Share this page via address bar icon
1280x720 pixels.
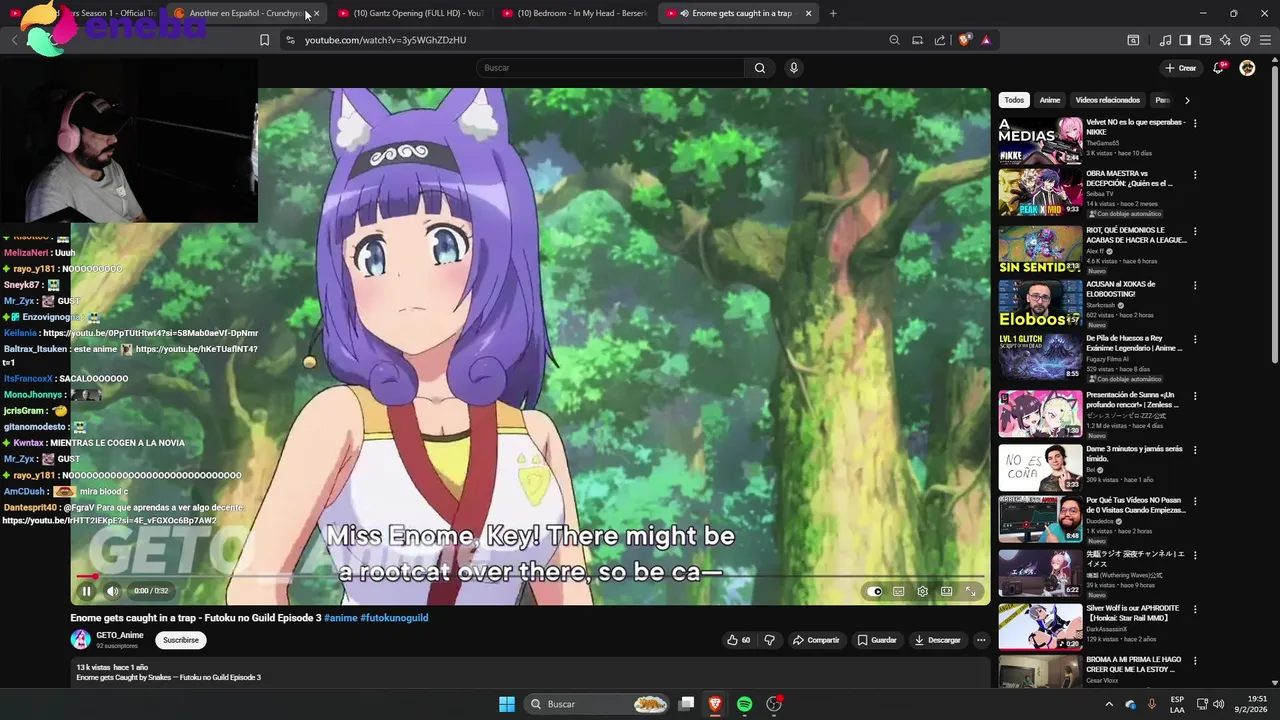[940, 40]
